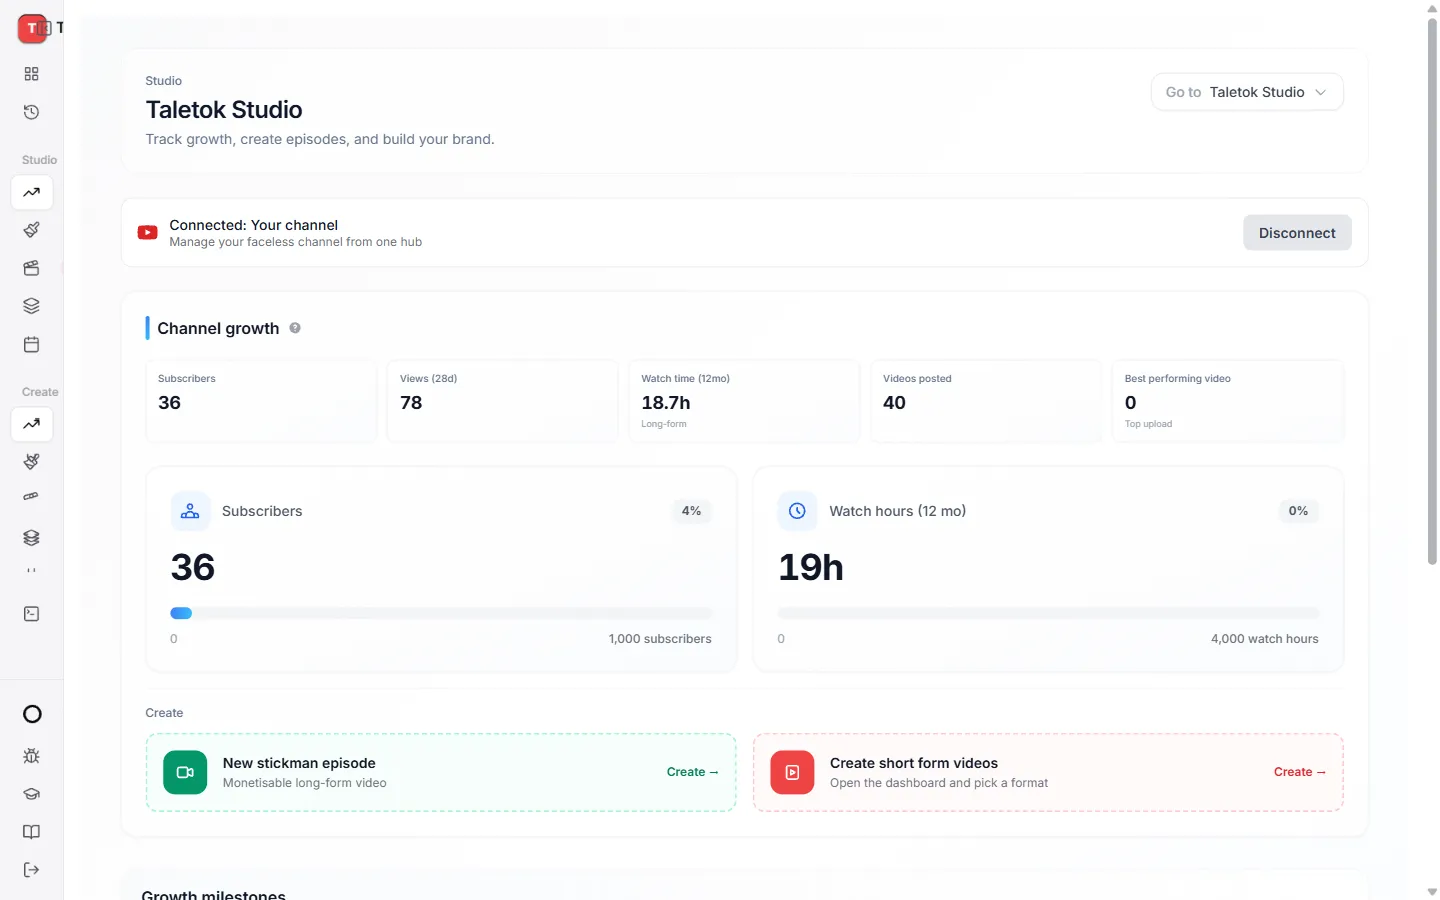Open the terminal icon in the sidebar
Image resolution: width=1440 pixels, height=900 pixels.
tap(32, 614)
